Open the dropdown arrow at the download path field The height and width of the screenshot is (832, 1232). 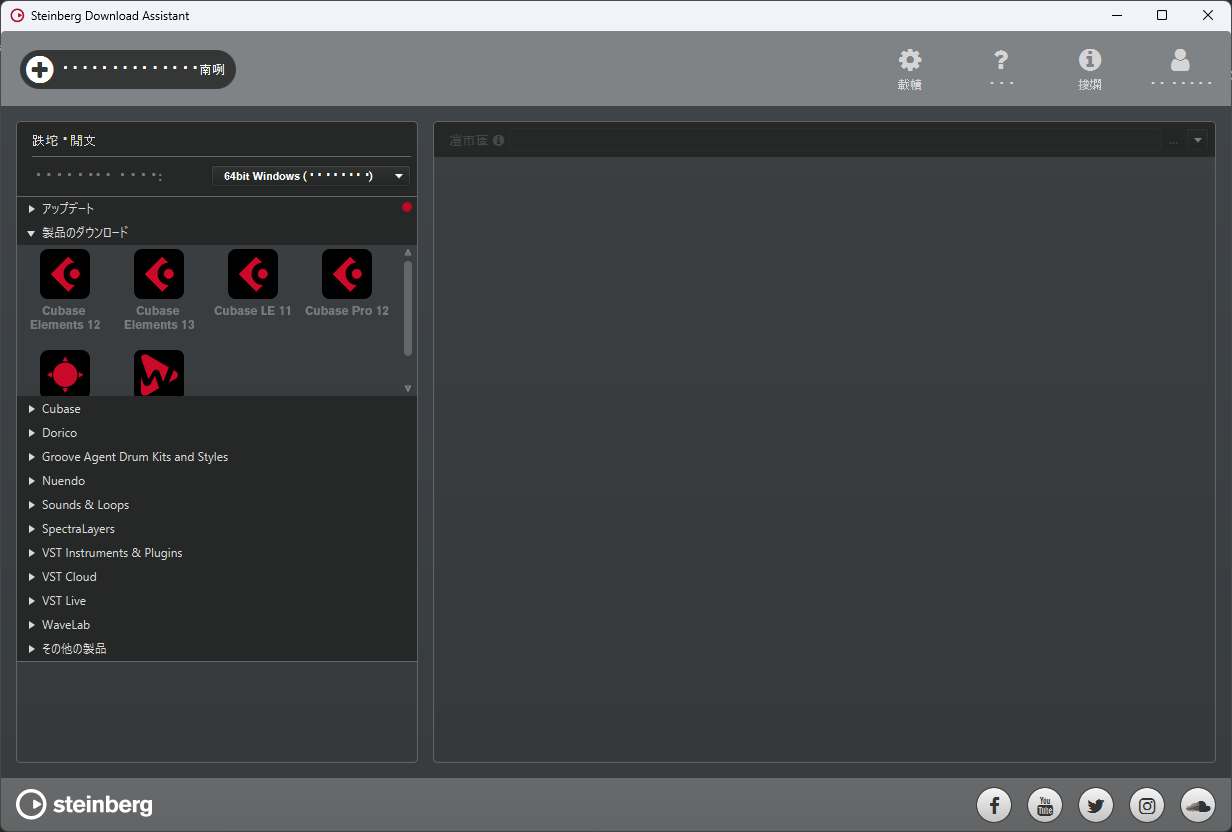point(1198,141)
